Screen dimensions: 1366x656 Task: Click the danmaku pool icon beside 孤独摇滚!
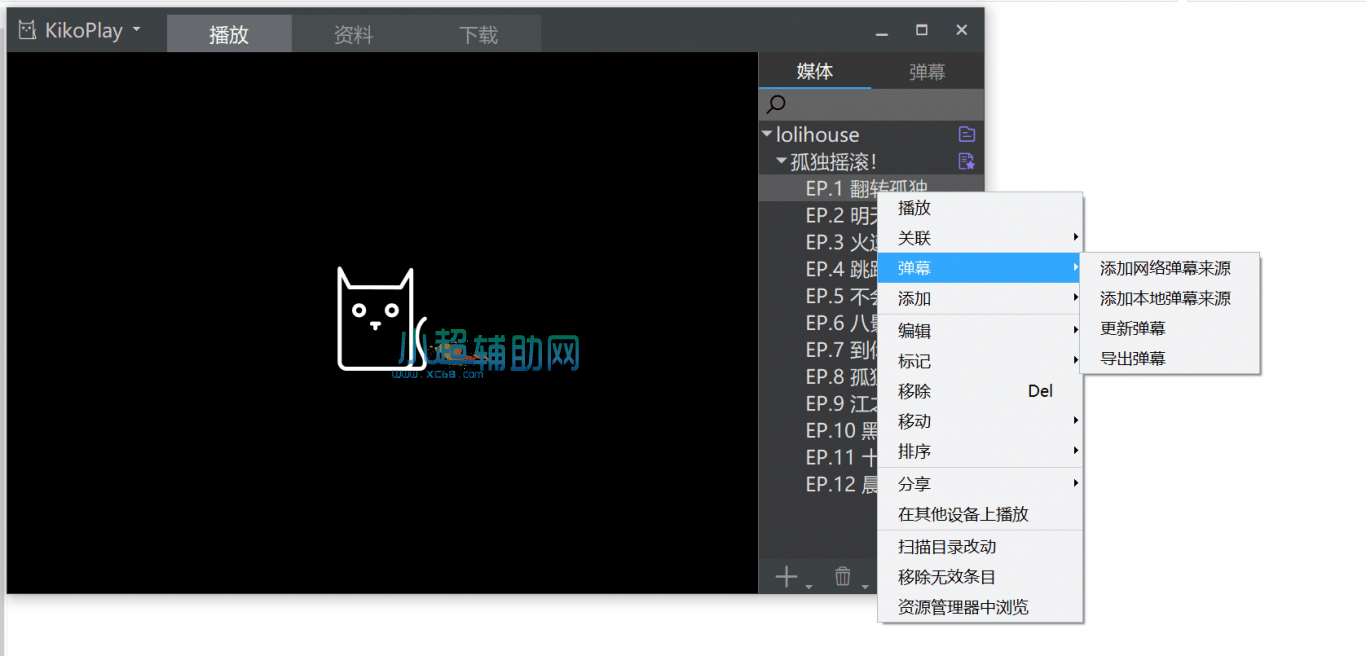pyautogui.click(x=965, y=160)
